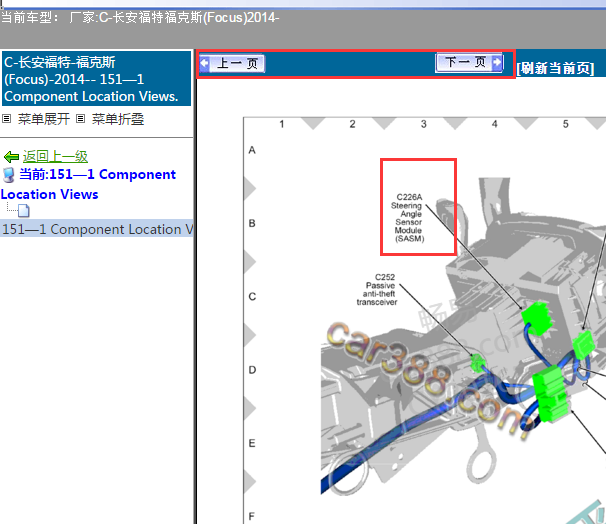Click the left arrow icon on the 上一页 button
The height and width of the screenshot is (524, 606).
pos(205,63)
